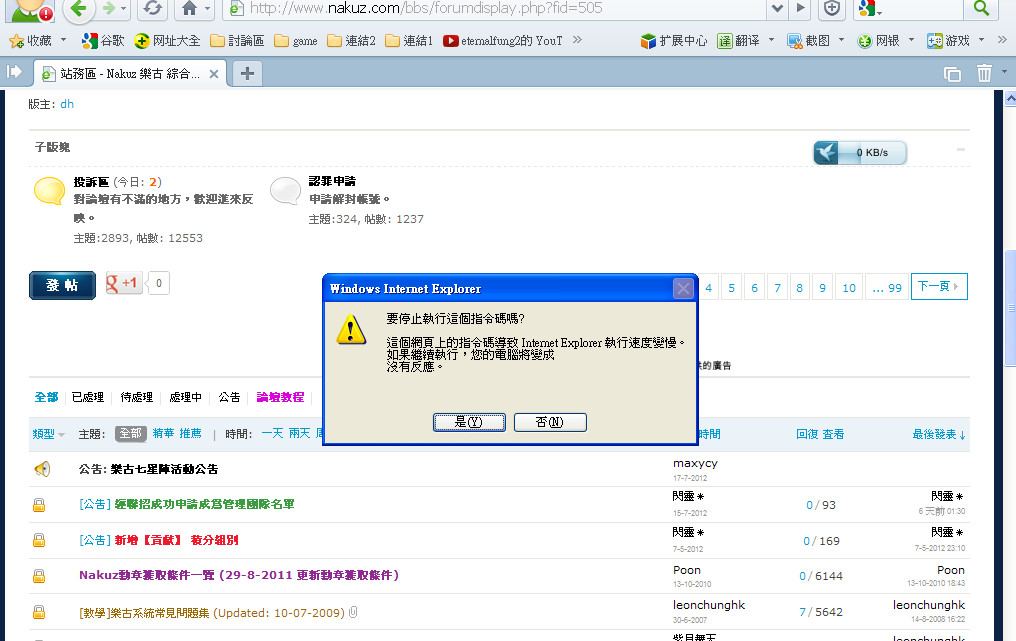Open the 類型 filter dropdown
The height and width of the screenshot is (641, 1016).
click(x=48, y=434)
